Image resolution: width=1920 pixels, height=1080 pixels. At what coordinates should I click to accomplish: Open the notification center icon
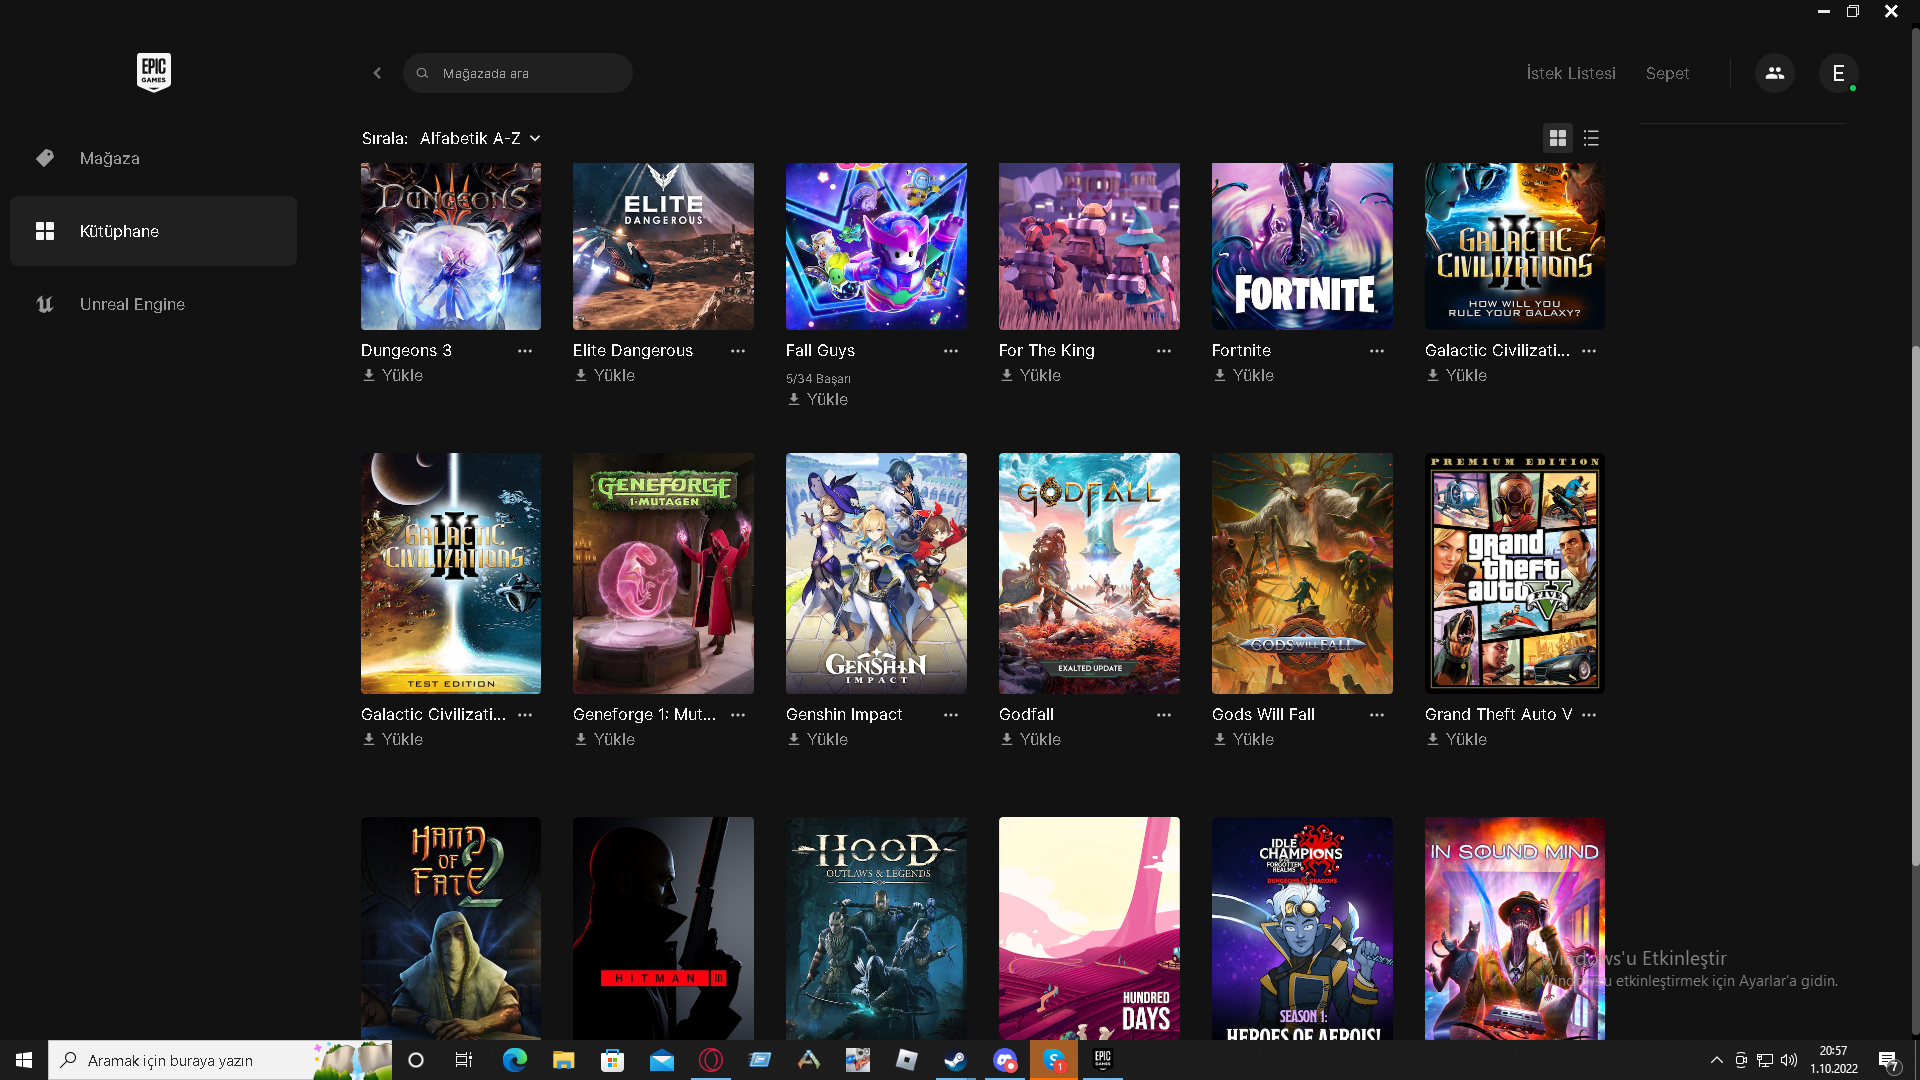(x=1888, y=1060)
